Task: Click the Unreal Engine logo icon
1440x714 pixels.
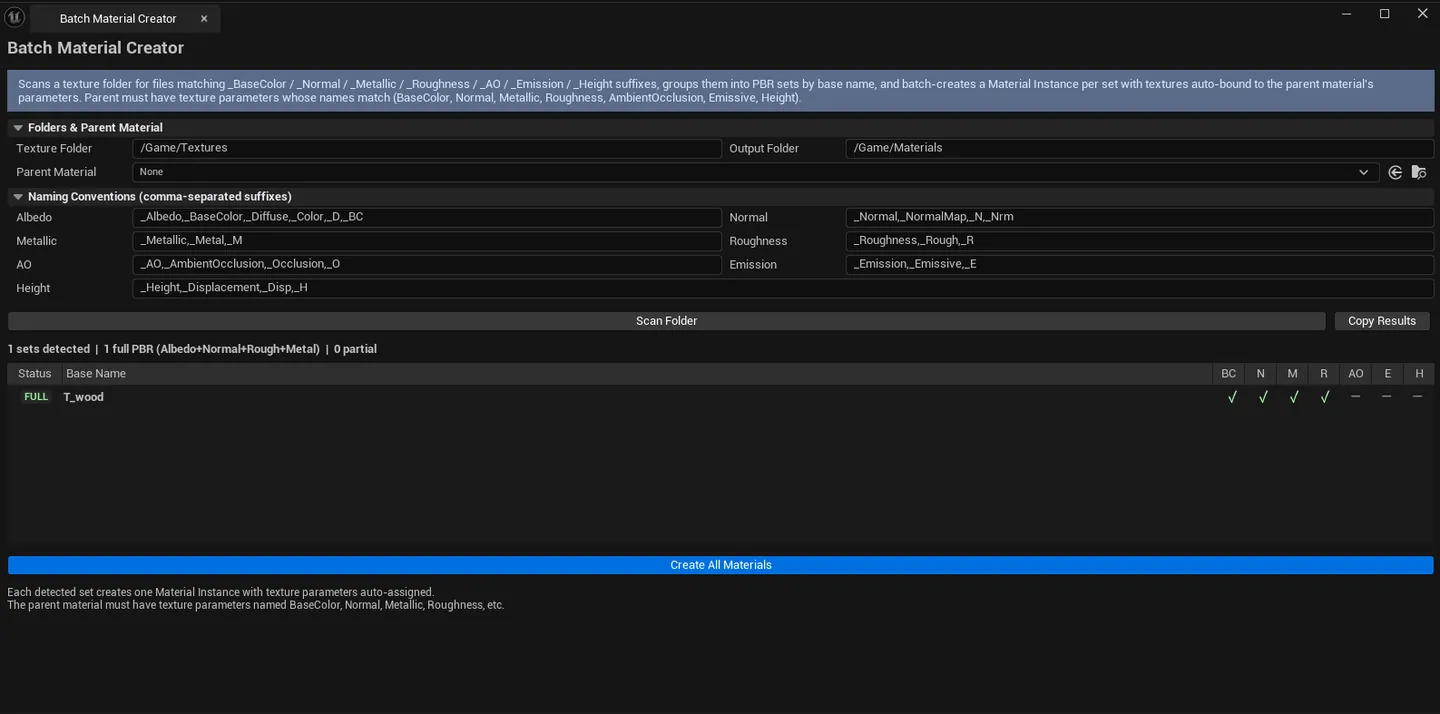Action: click(x=15, y=17)
